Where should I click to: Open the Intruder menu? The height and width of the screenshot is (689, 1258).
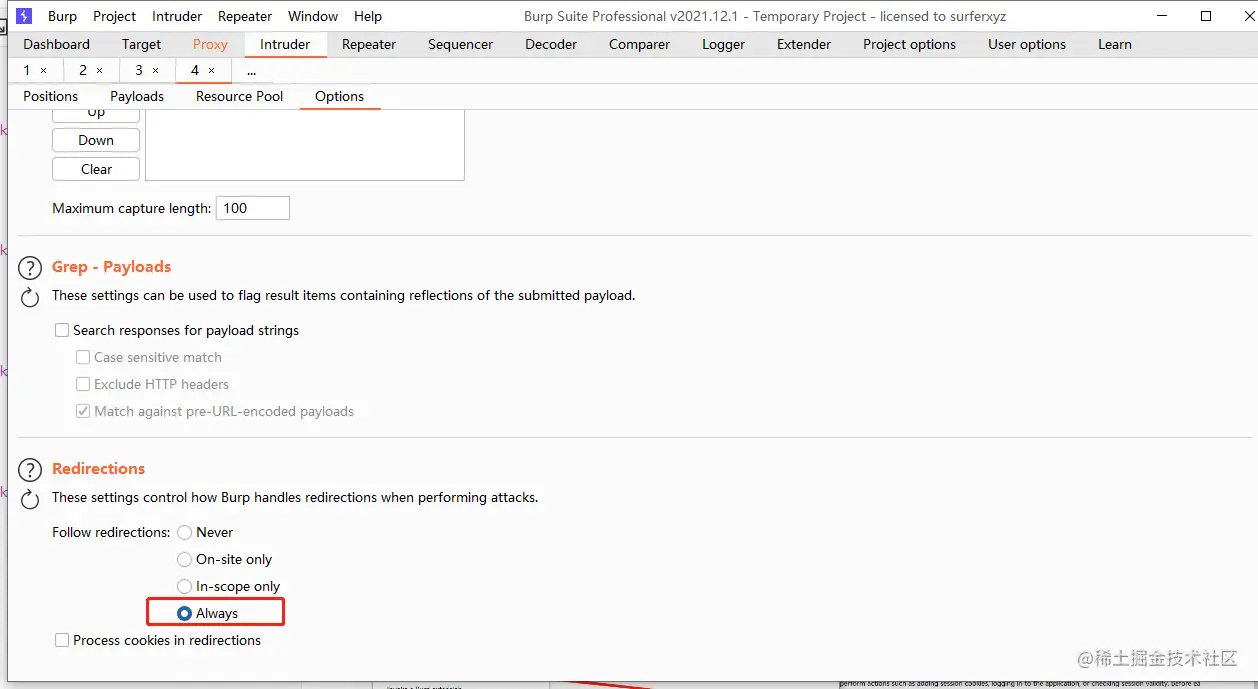[177, 16]
